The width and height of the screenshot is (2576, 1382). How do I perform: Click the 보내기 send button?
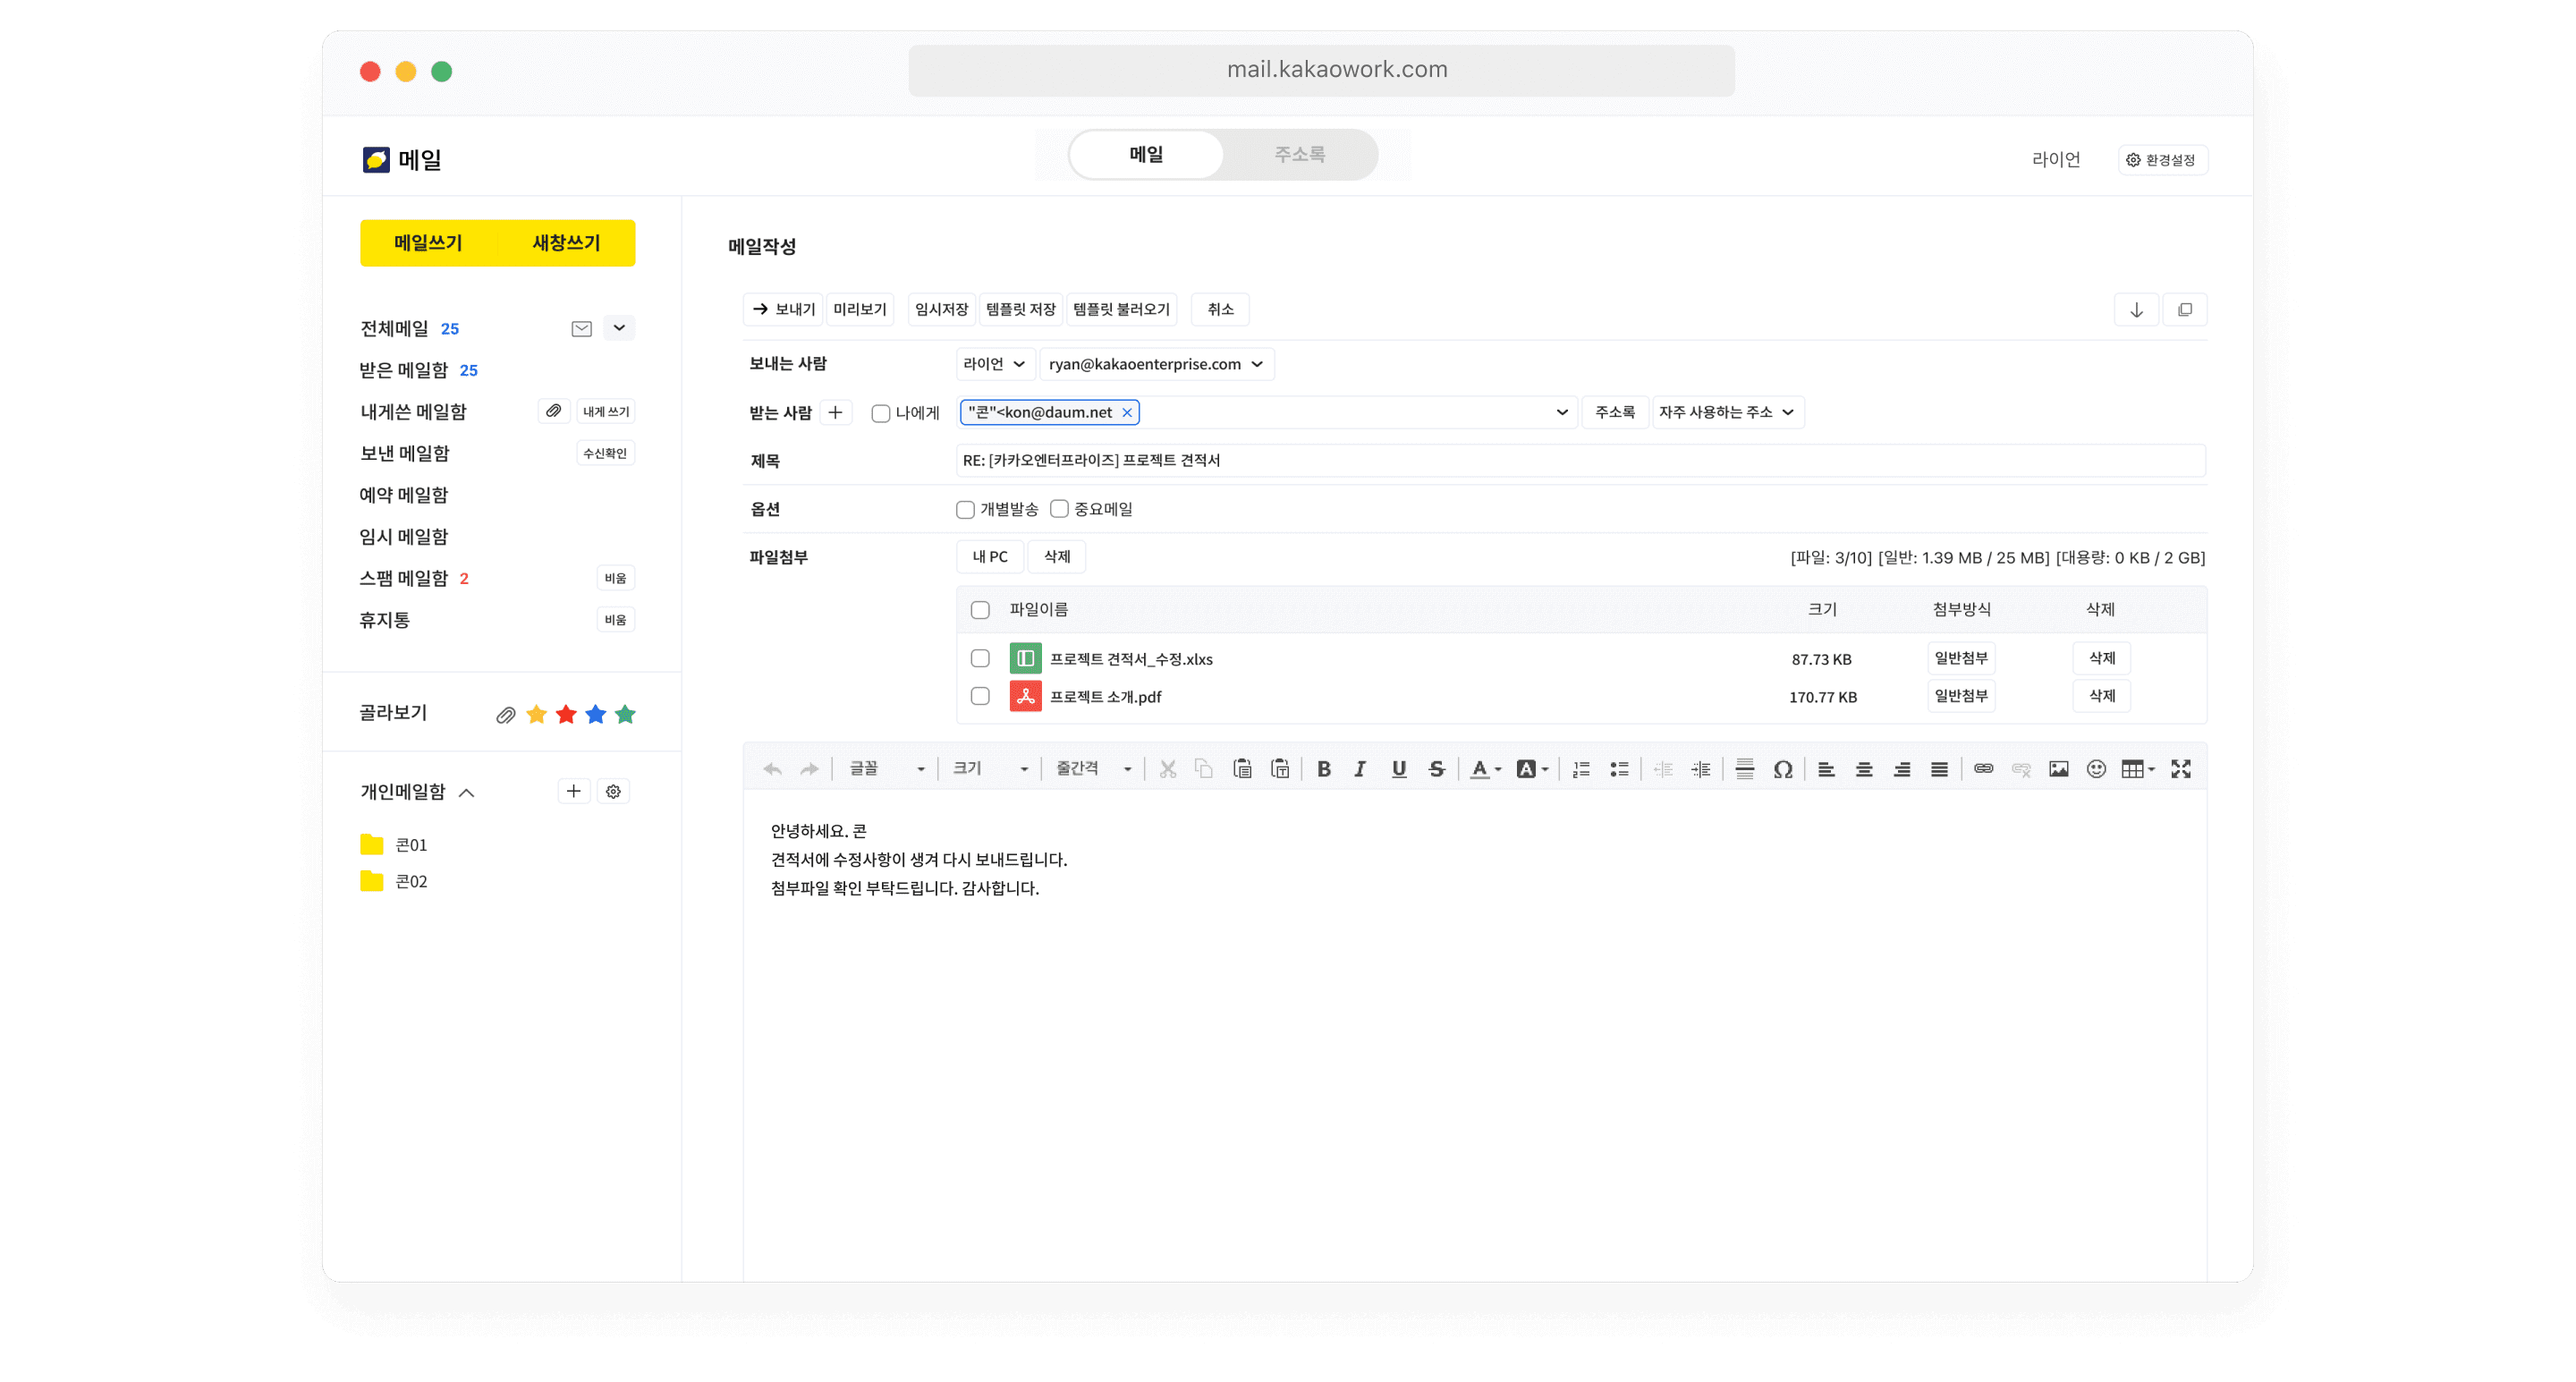tap(783, 310)
